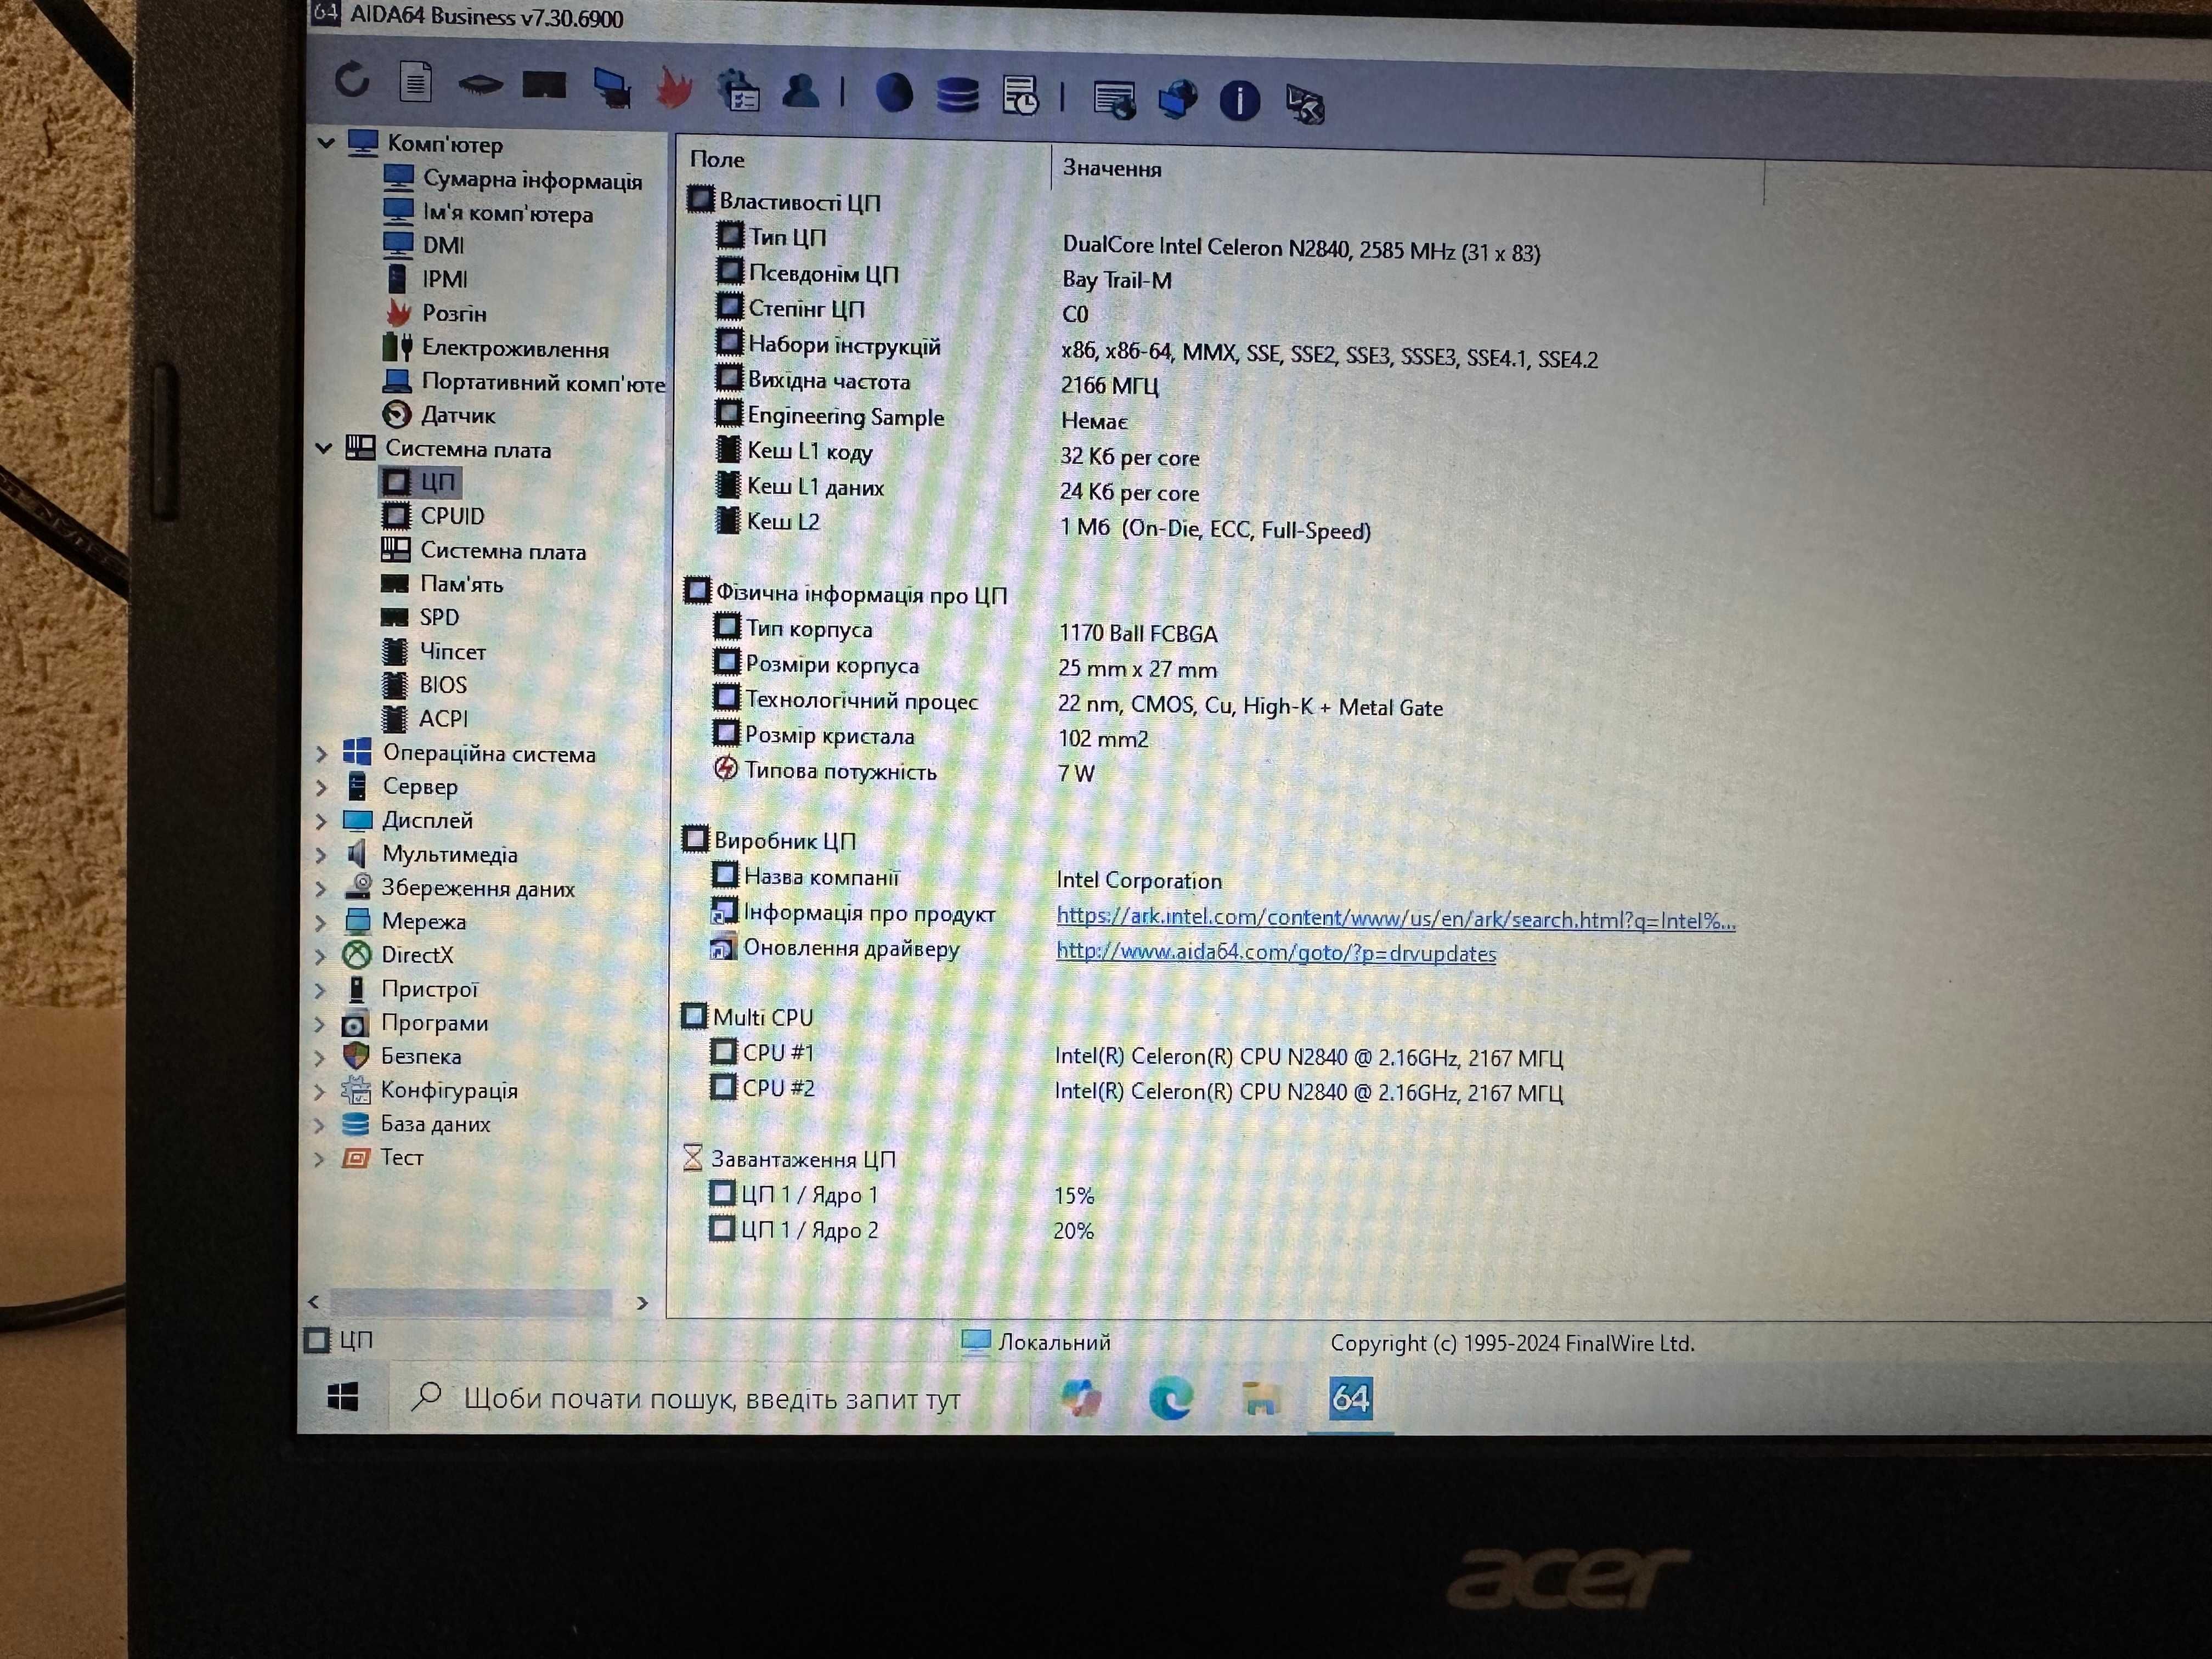
Task: Collapse the Комп'ютер tree node
Action: pyautogui.click(x=326, y=143)
